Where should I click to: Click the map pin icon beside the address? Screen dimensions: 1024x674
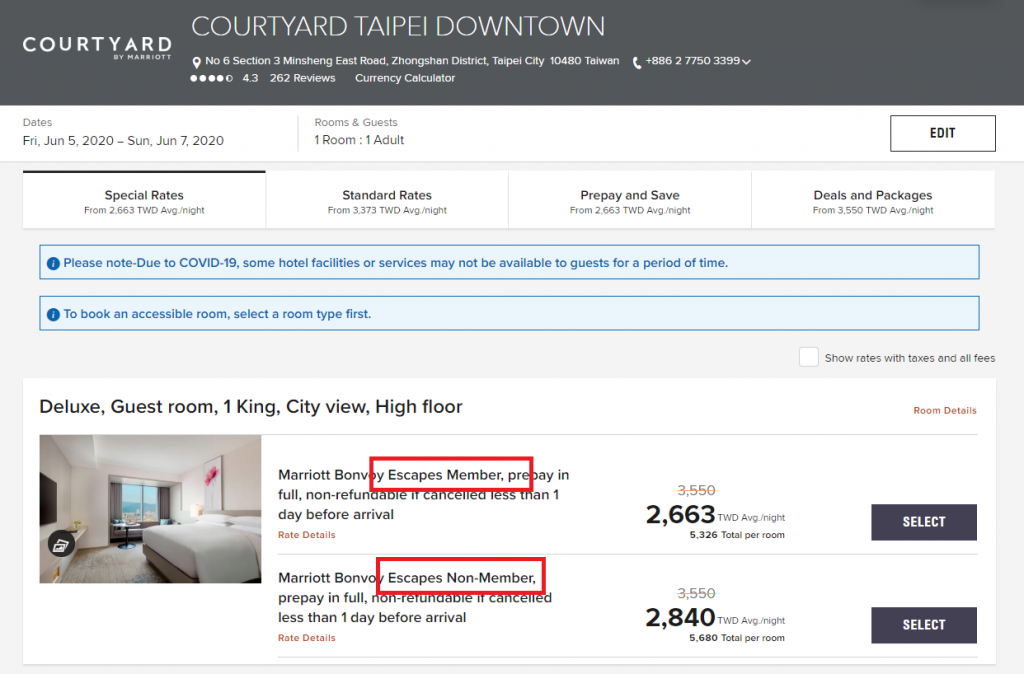[x=196, y=62]
